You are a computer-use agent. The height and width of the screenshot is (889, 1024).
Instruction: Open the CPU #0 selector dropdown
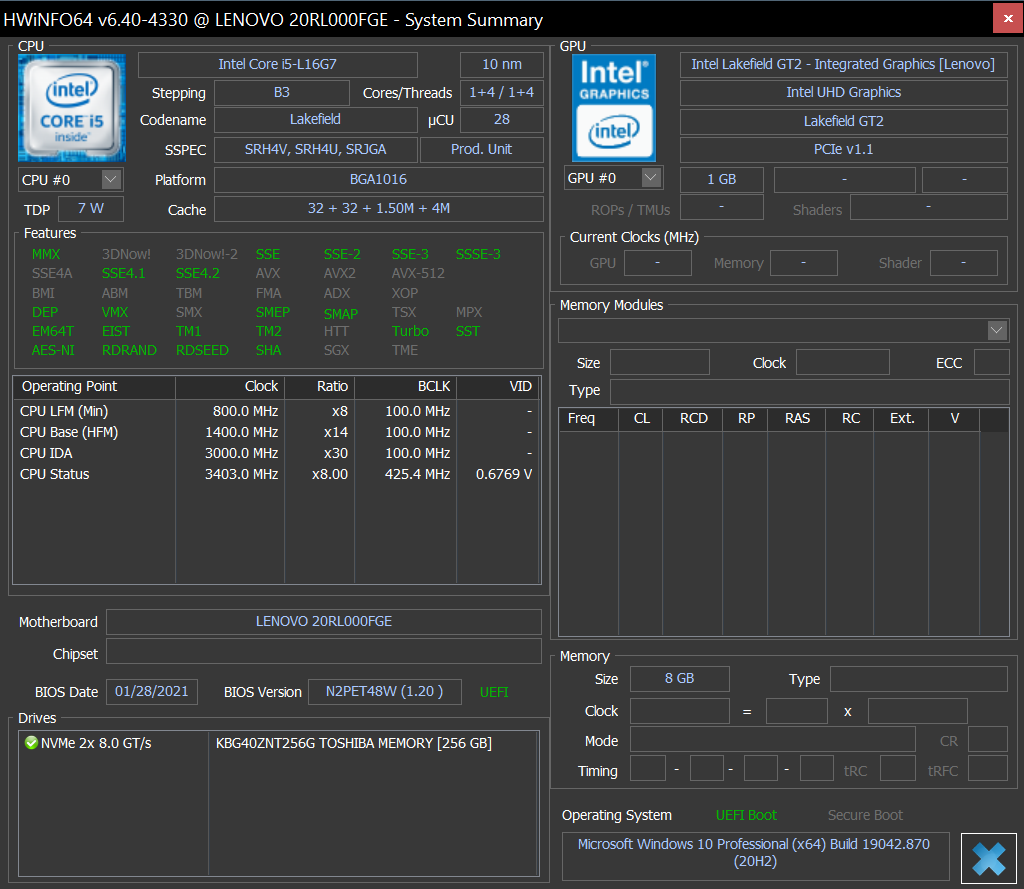click(x=111, y=180)
